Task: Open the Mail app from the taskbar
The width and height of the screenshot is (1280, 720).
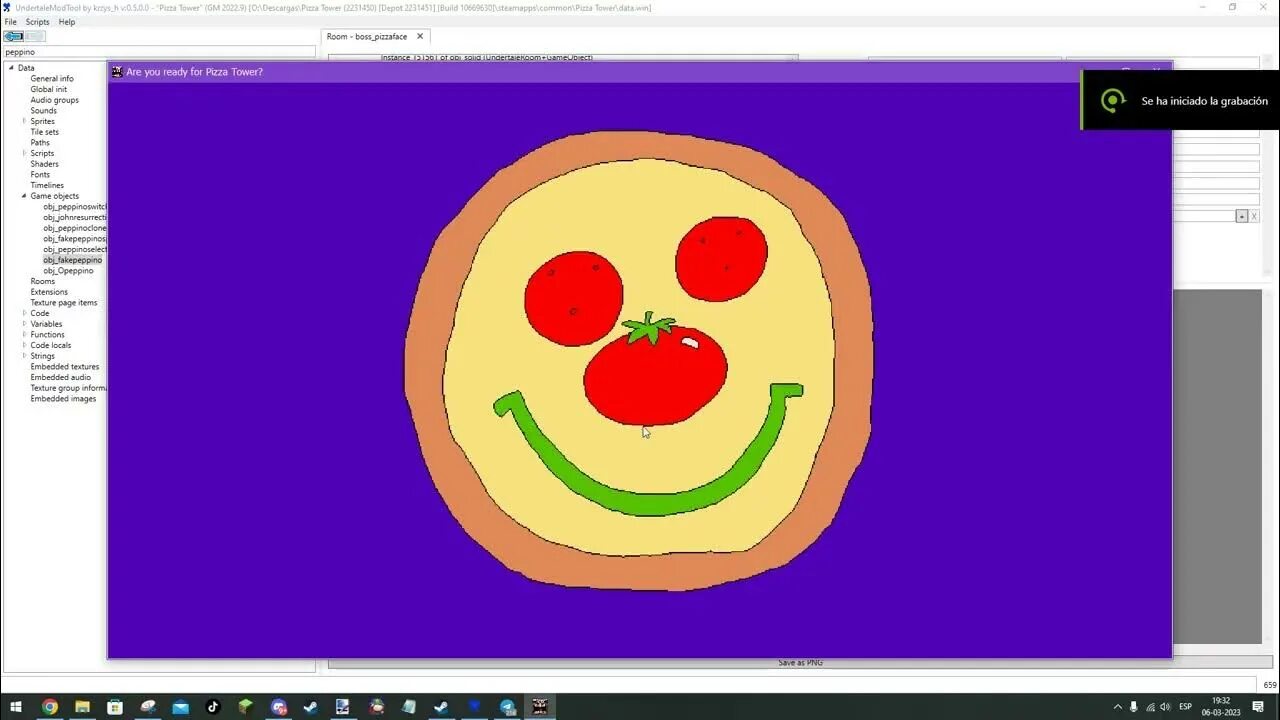Action: point(180,707)
